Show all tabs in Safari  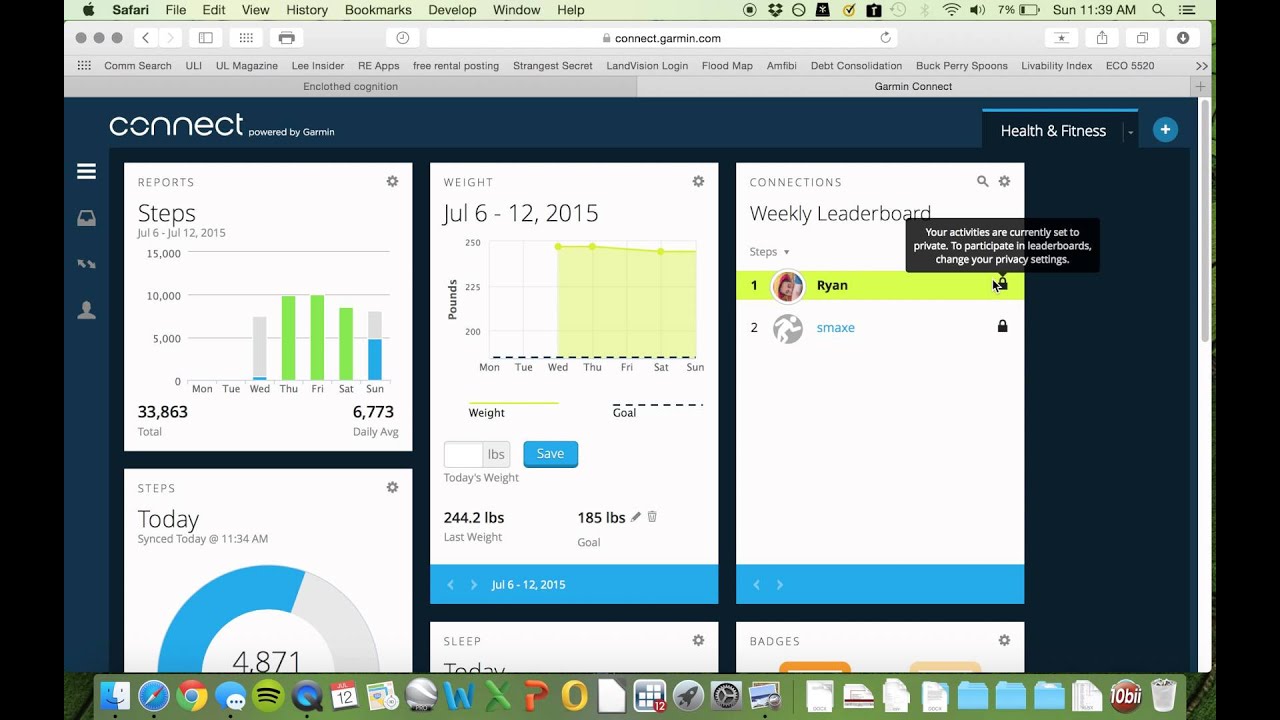(1142, 38)
